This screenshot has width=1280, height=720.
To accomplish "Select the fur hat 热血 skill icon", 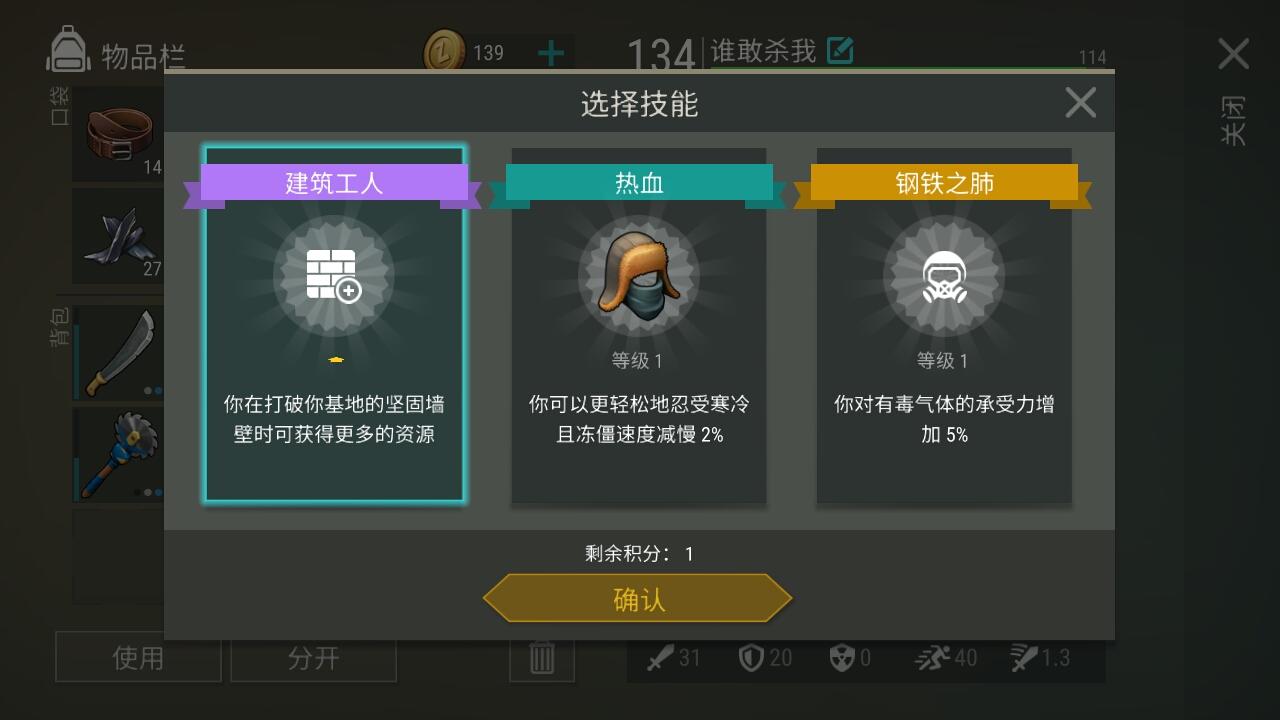I will coord(639,276).
